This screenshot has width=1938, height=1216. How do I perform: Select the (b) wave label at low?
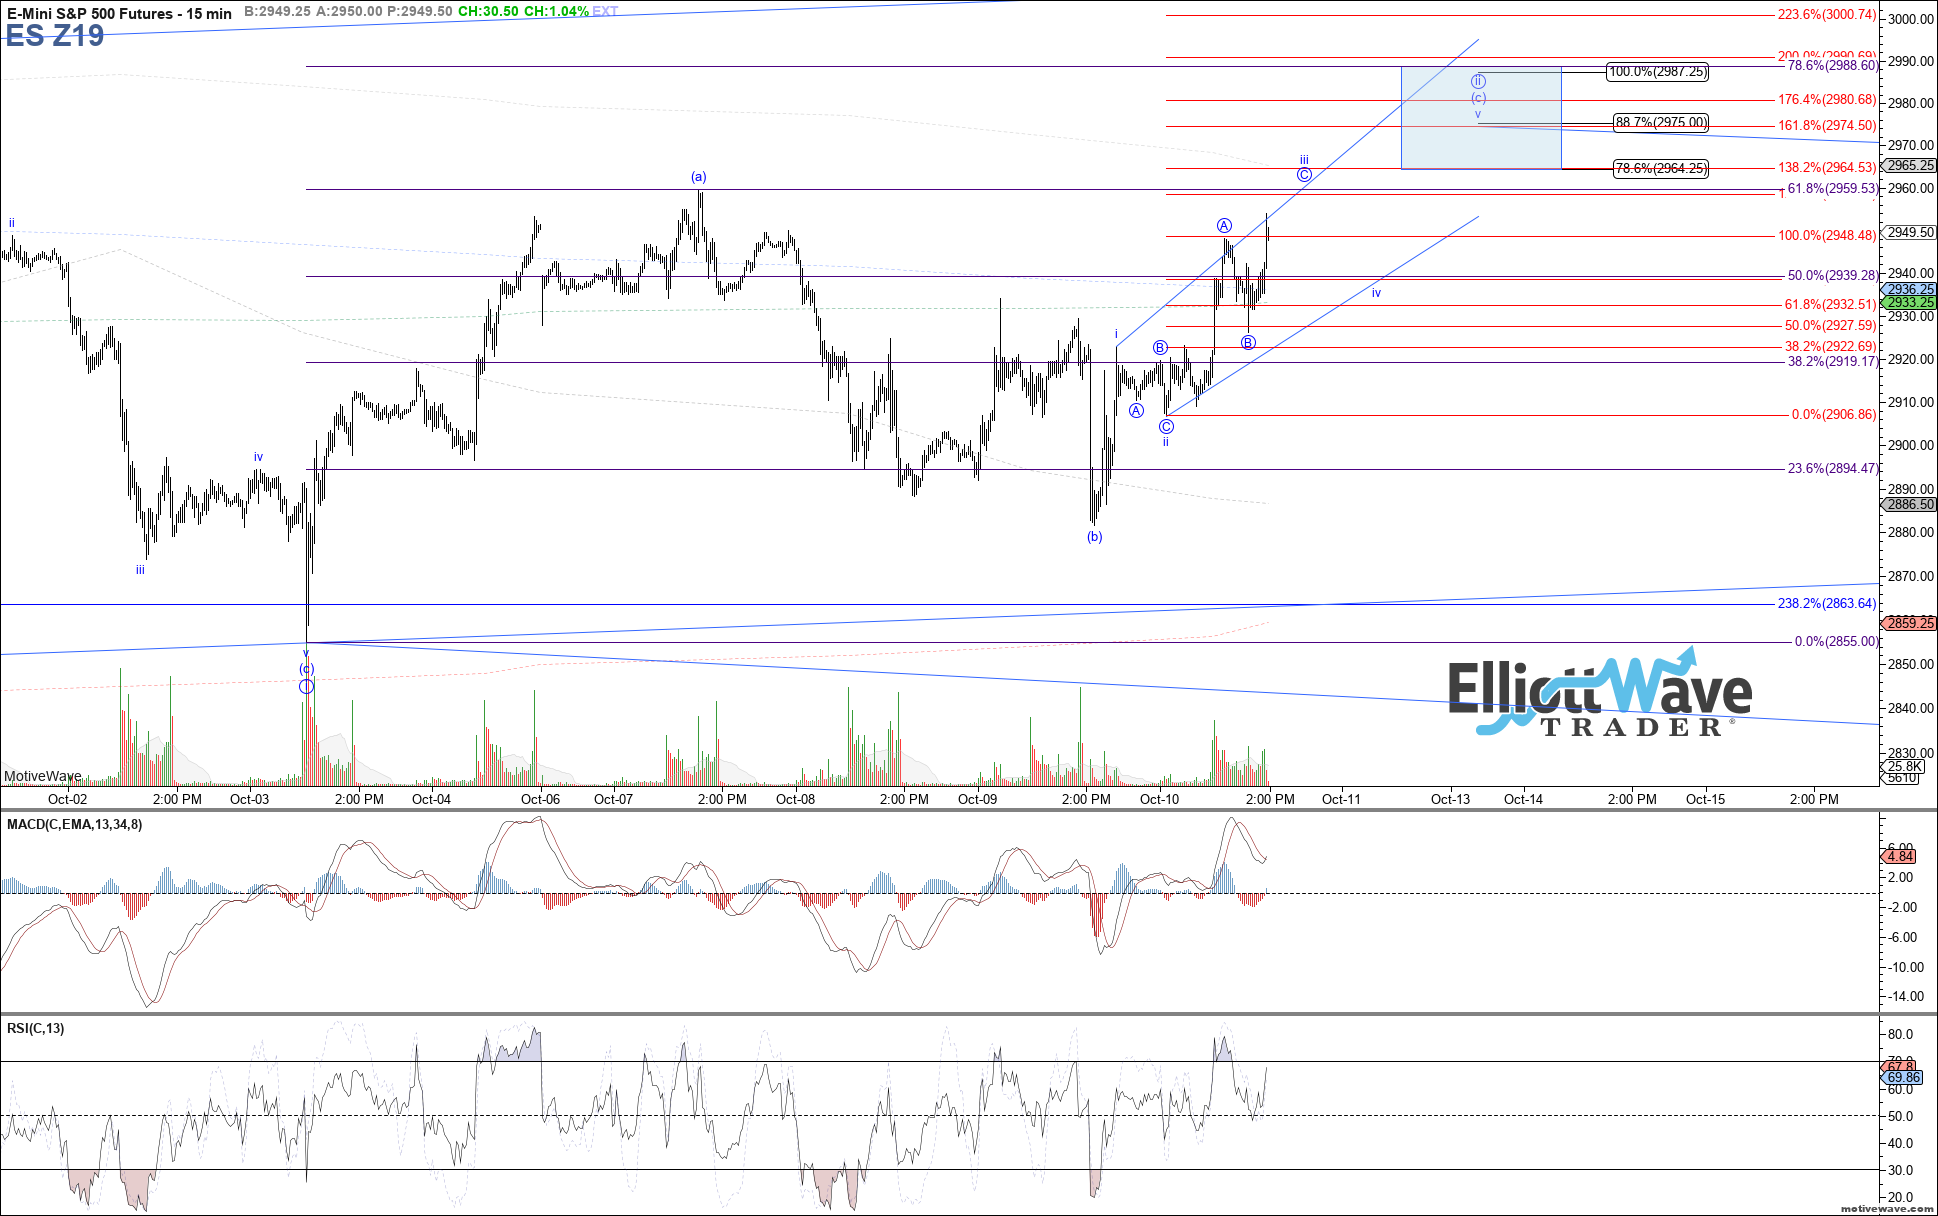point(1094,537)
